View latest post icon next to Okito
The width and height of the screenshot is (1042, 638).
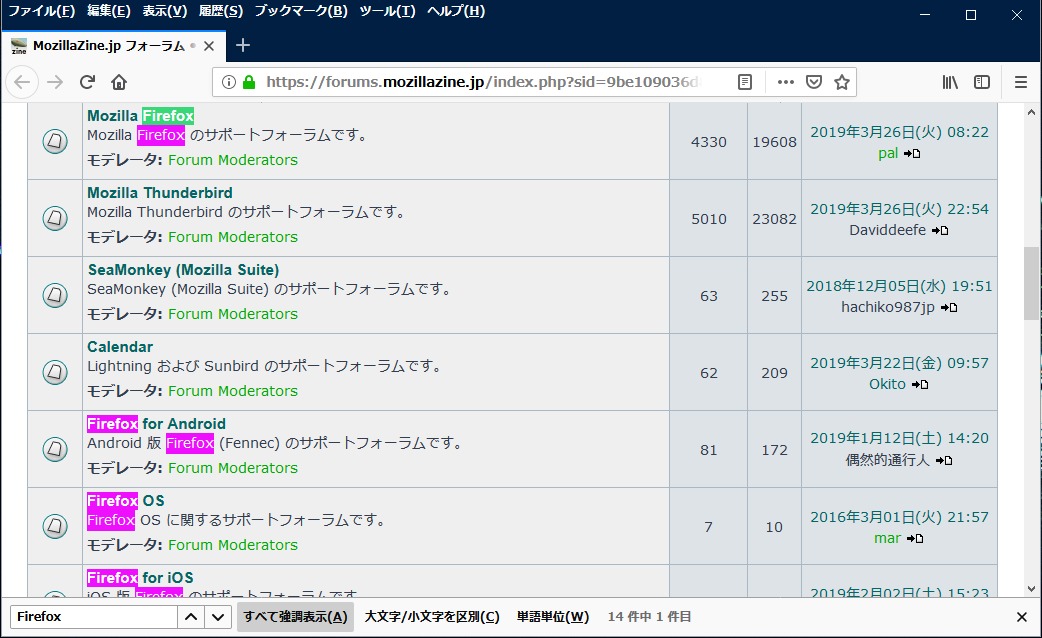click(920, 385)
